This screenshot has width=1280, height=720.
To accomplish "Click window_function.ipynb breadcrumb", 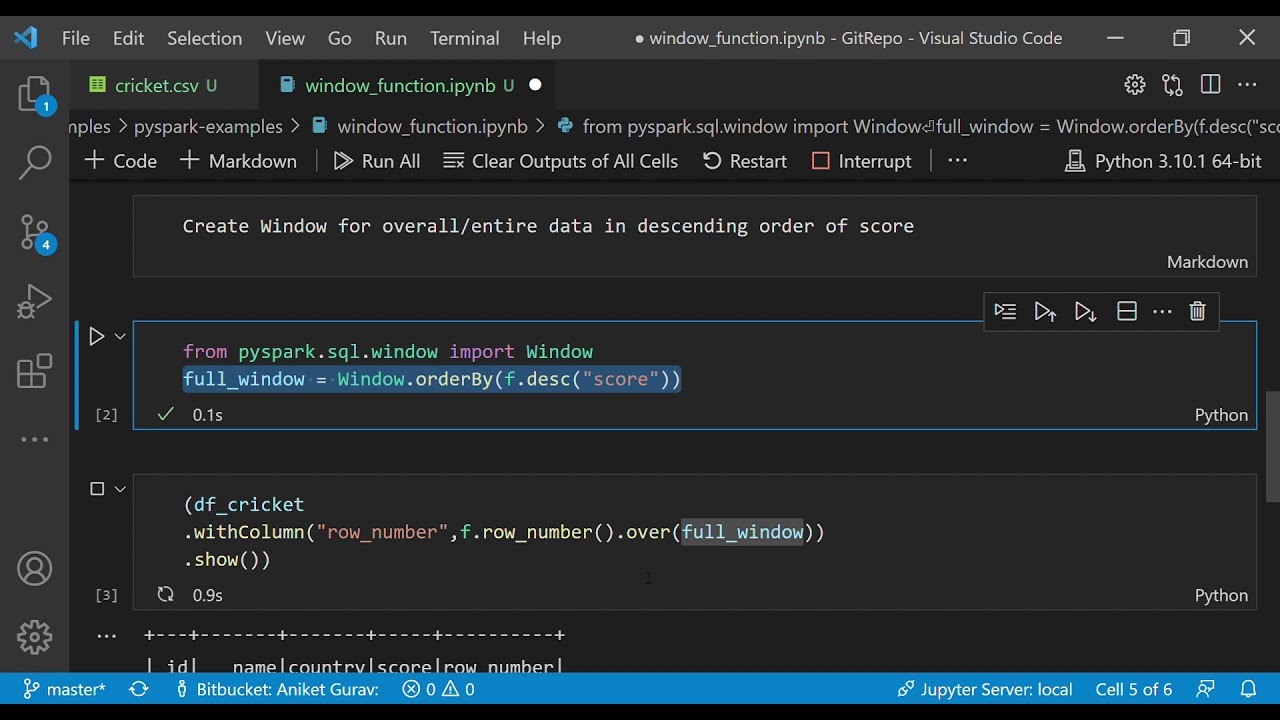I will 420,127.
